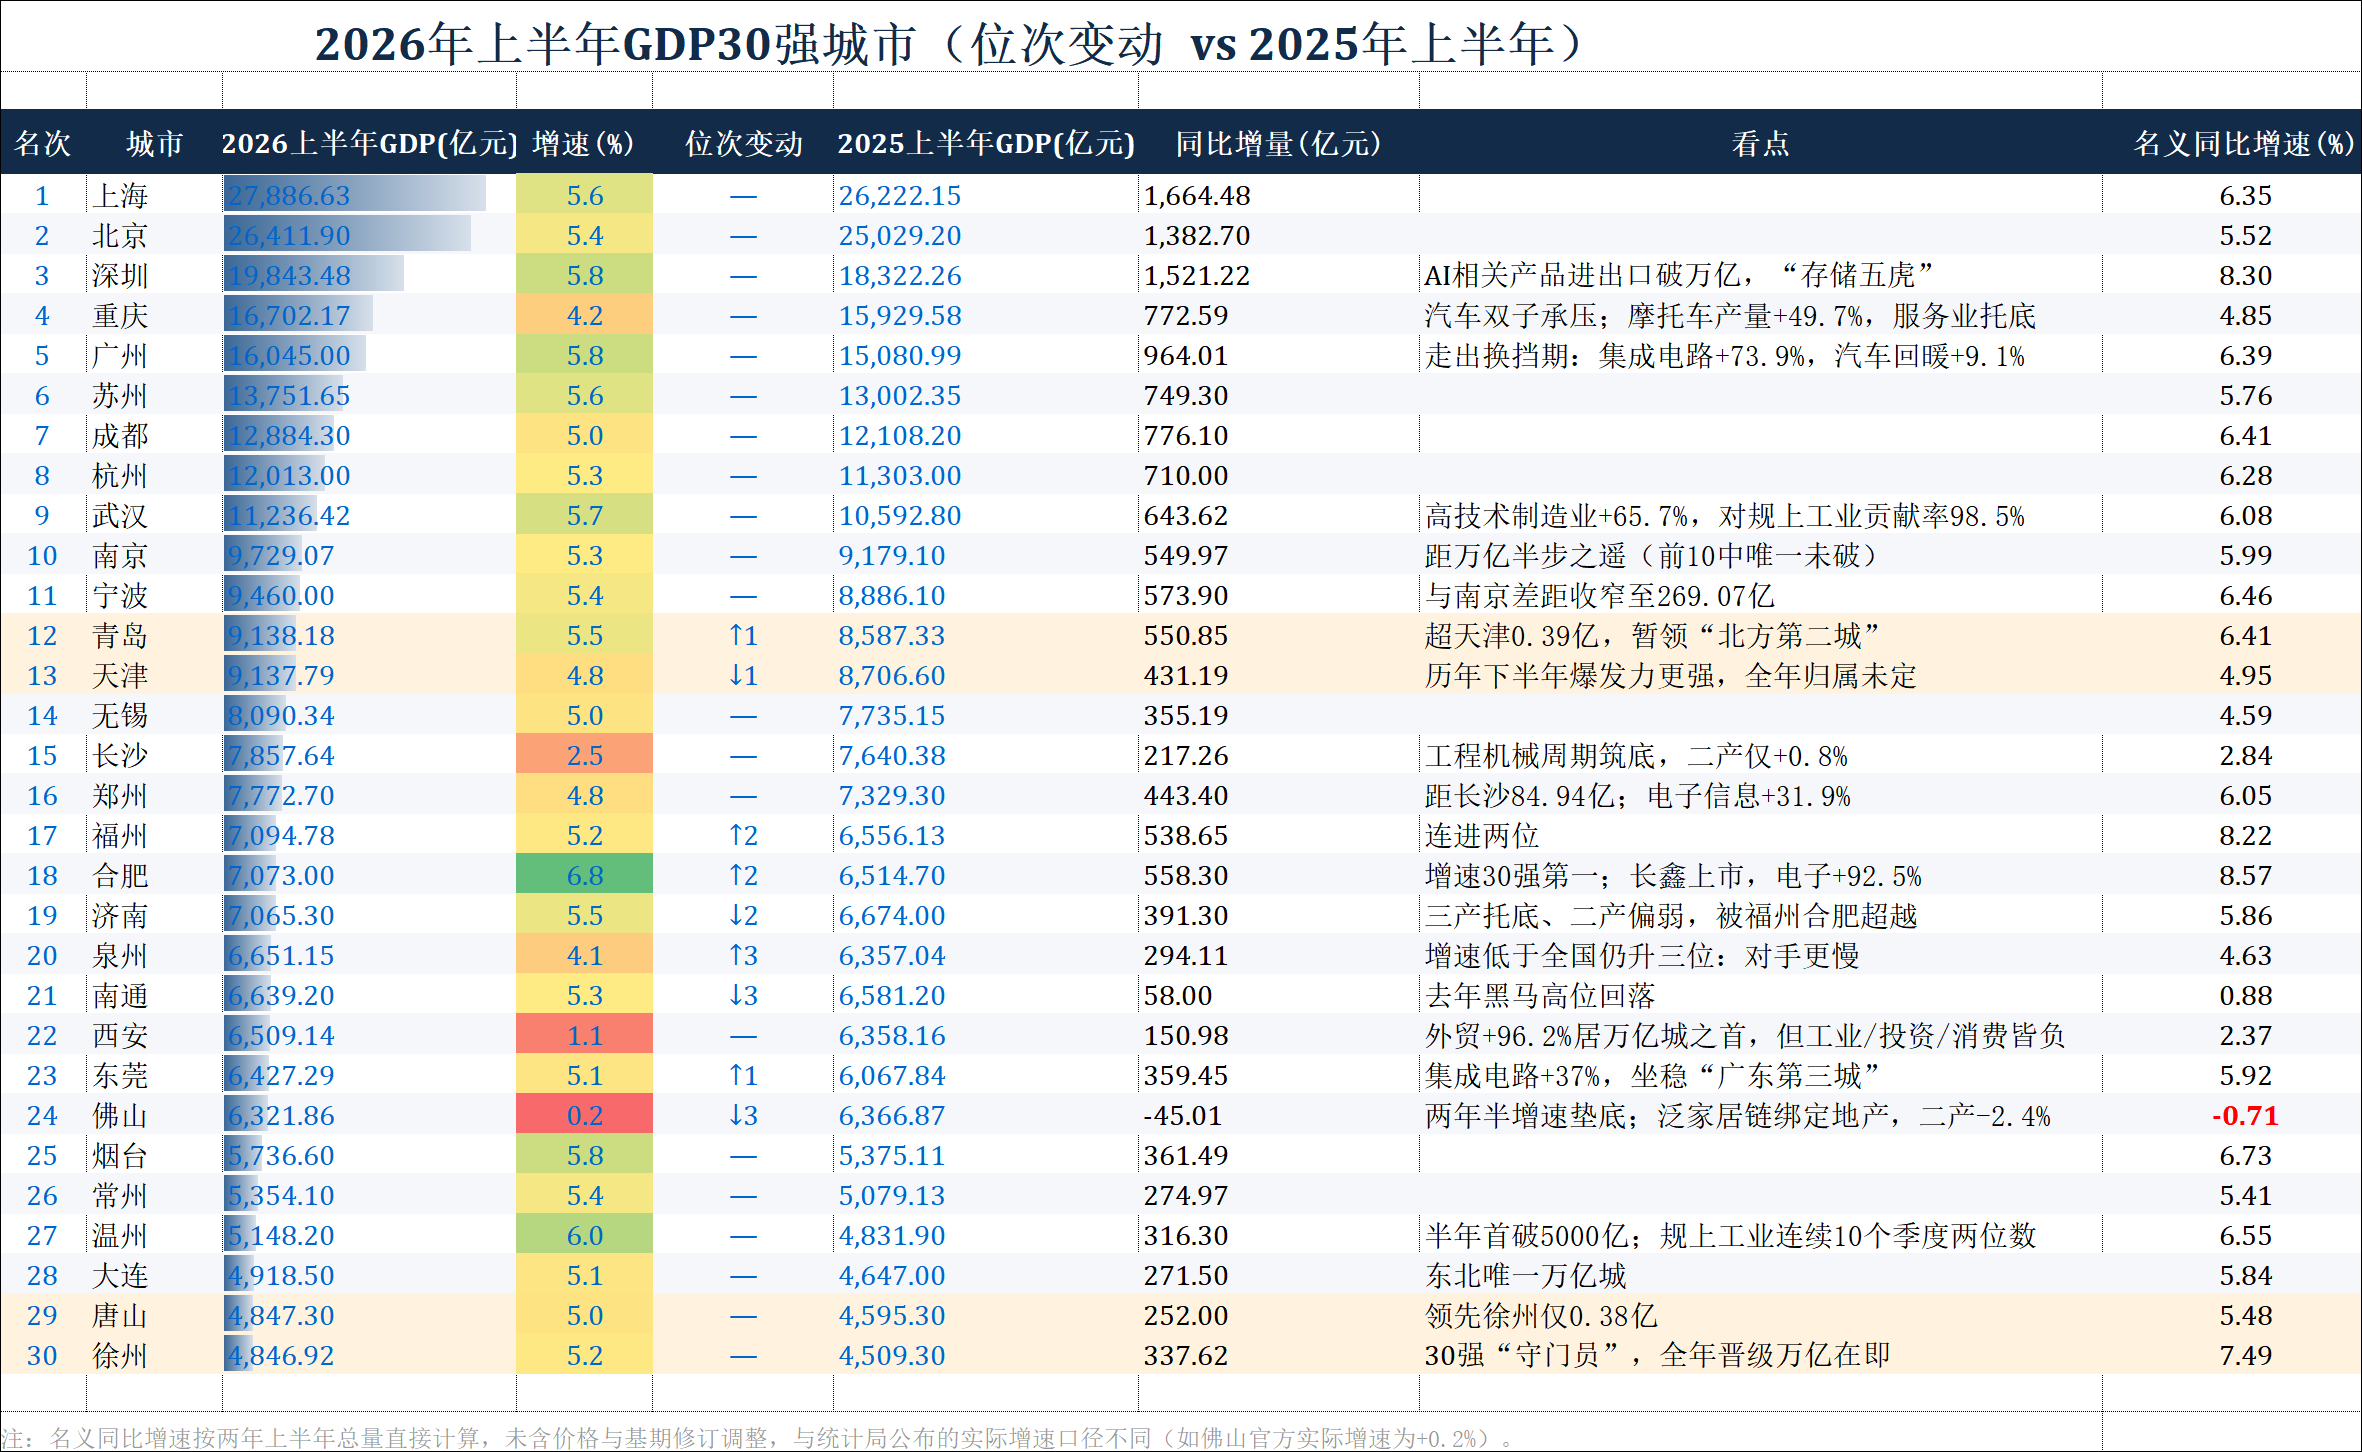Click the 2.5 growth cell for 长沙

(x=584, y=755)
